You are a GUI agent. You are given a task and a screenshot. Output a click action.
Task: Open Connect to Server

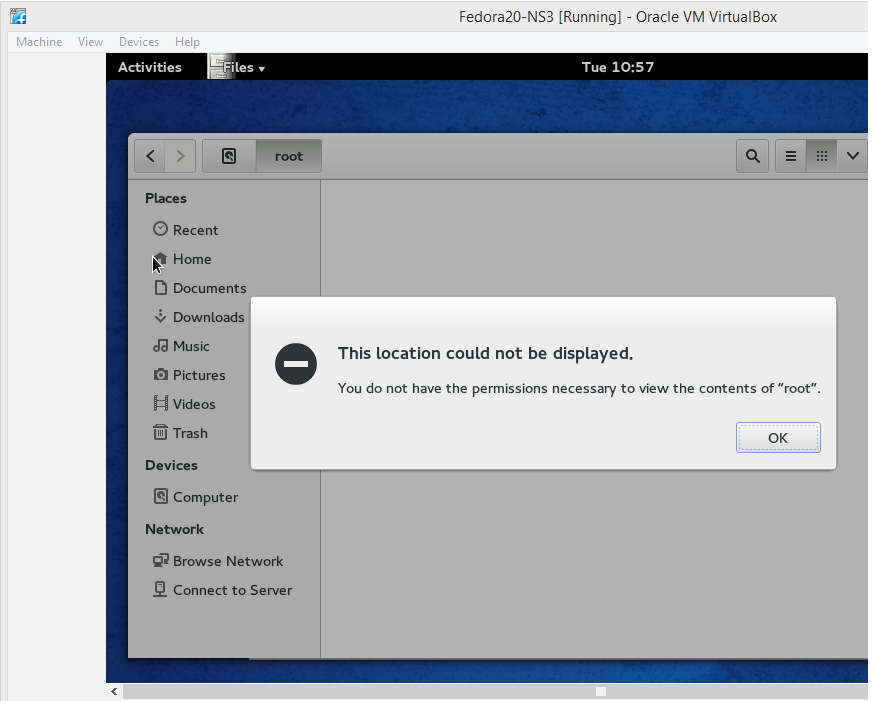224,590
